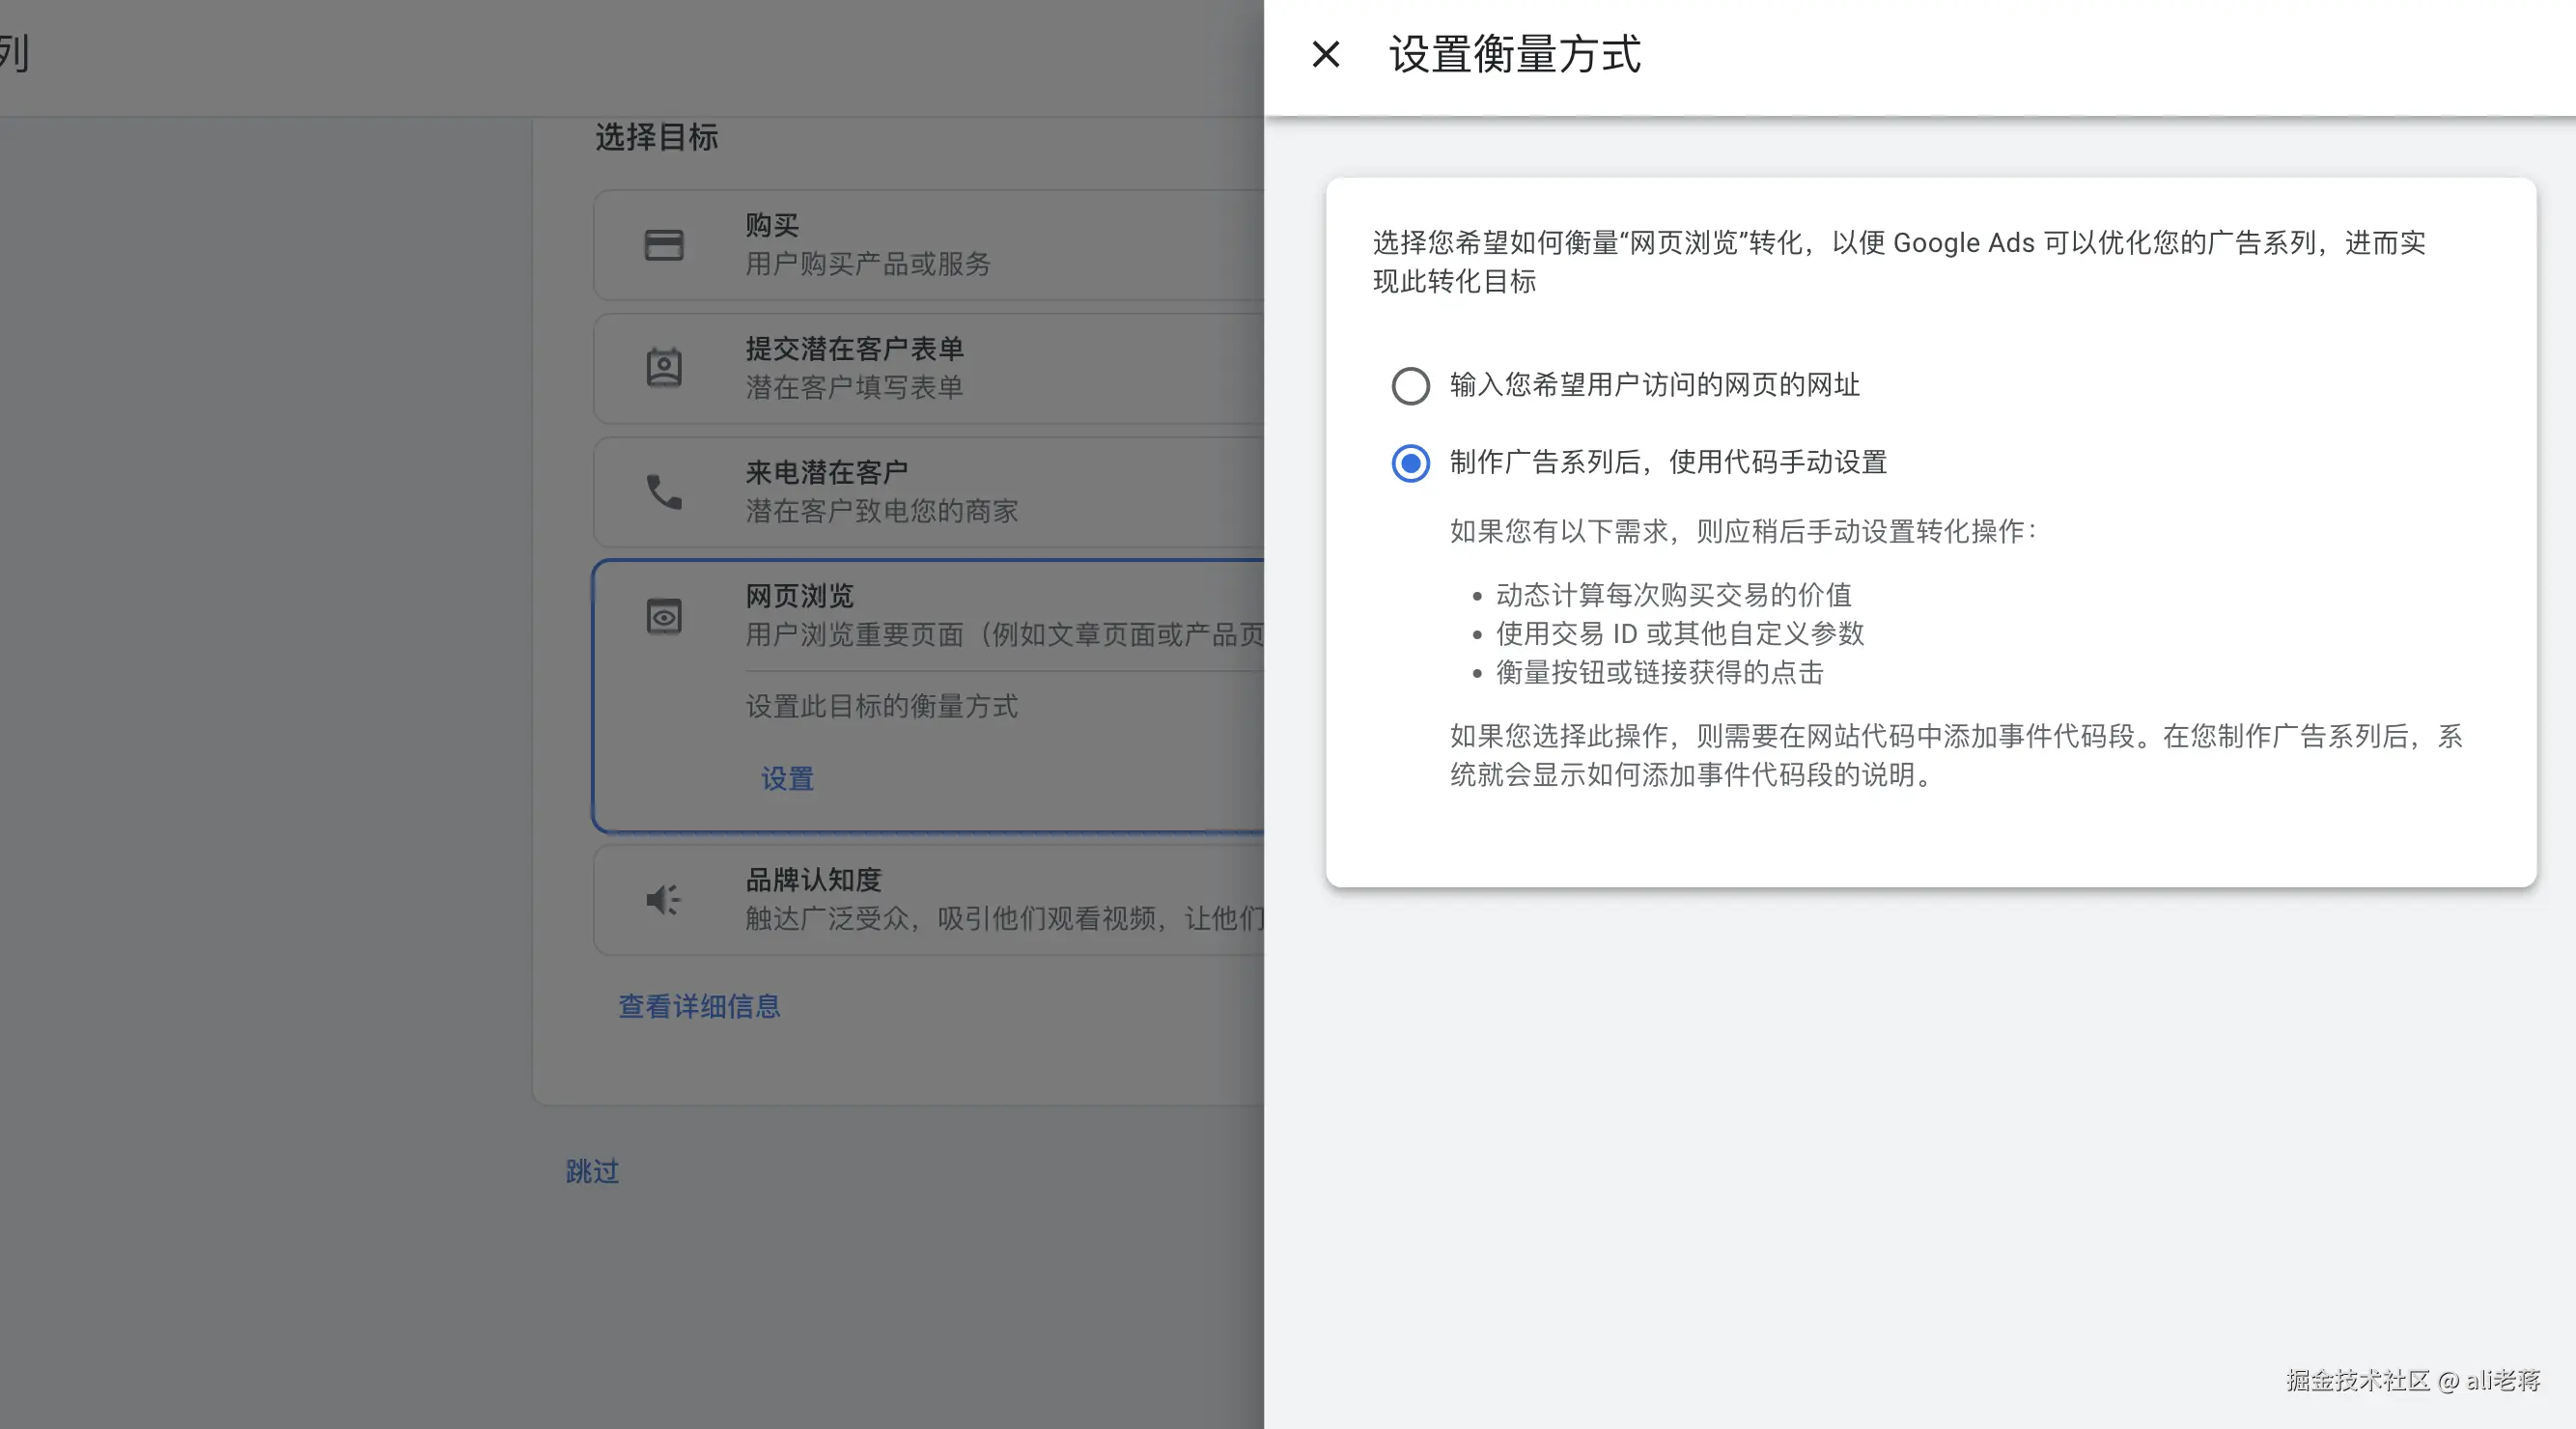Viewport: 2576px width, 1429px height.
Task: Click the eye page icon for 网页浏览
Action: point(663,616)
